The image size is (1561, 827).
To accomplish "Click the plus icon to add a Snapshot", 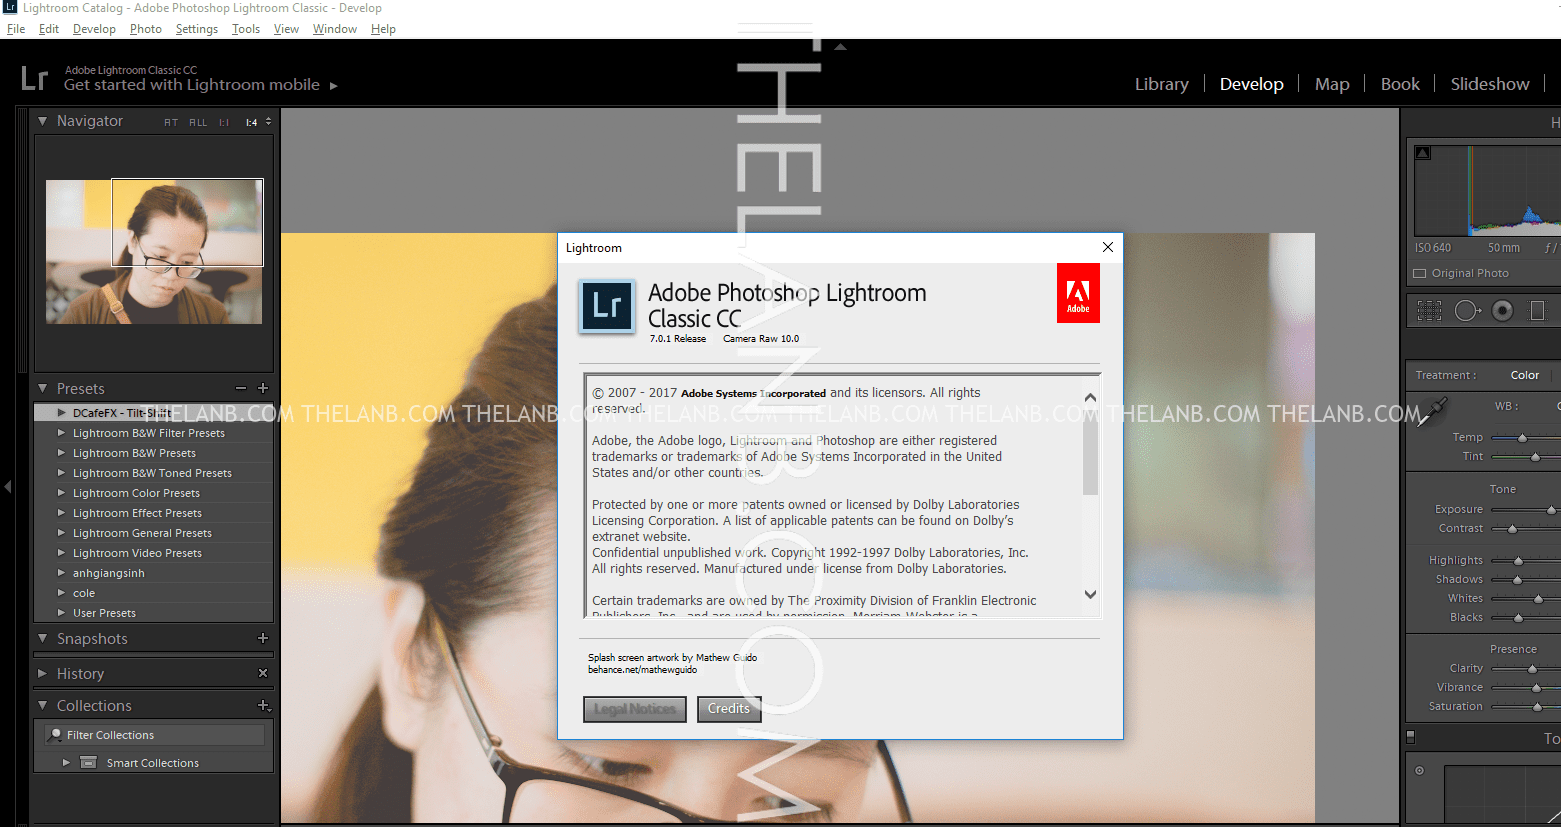I will point(263,638).
